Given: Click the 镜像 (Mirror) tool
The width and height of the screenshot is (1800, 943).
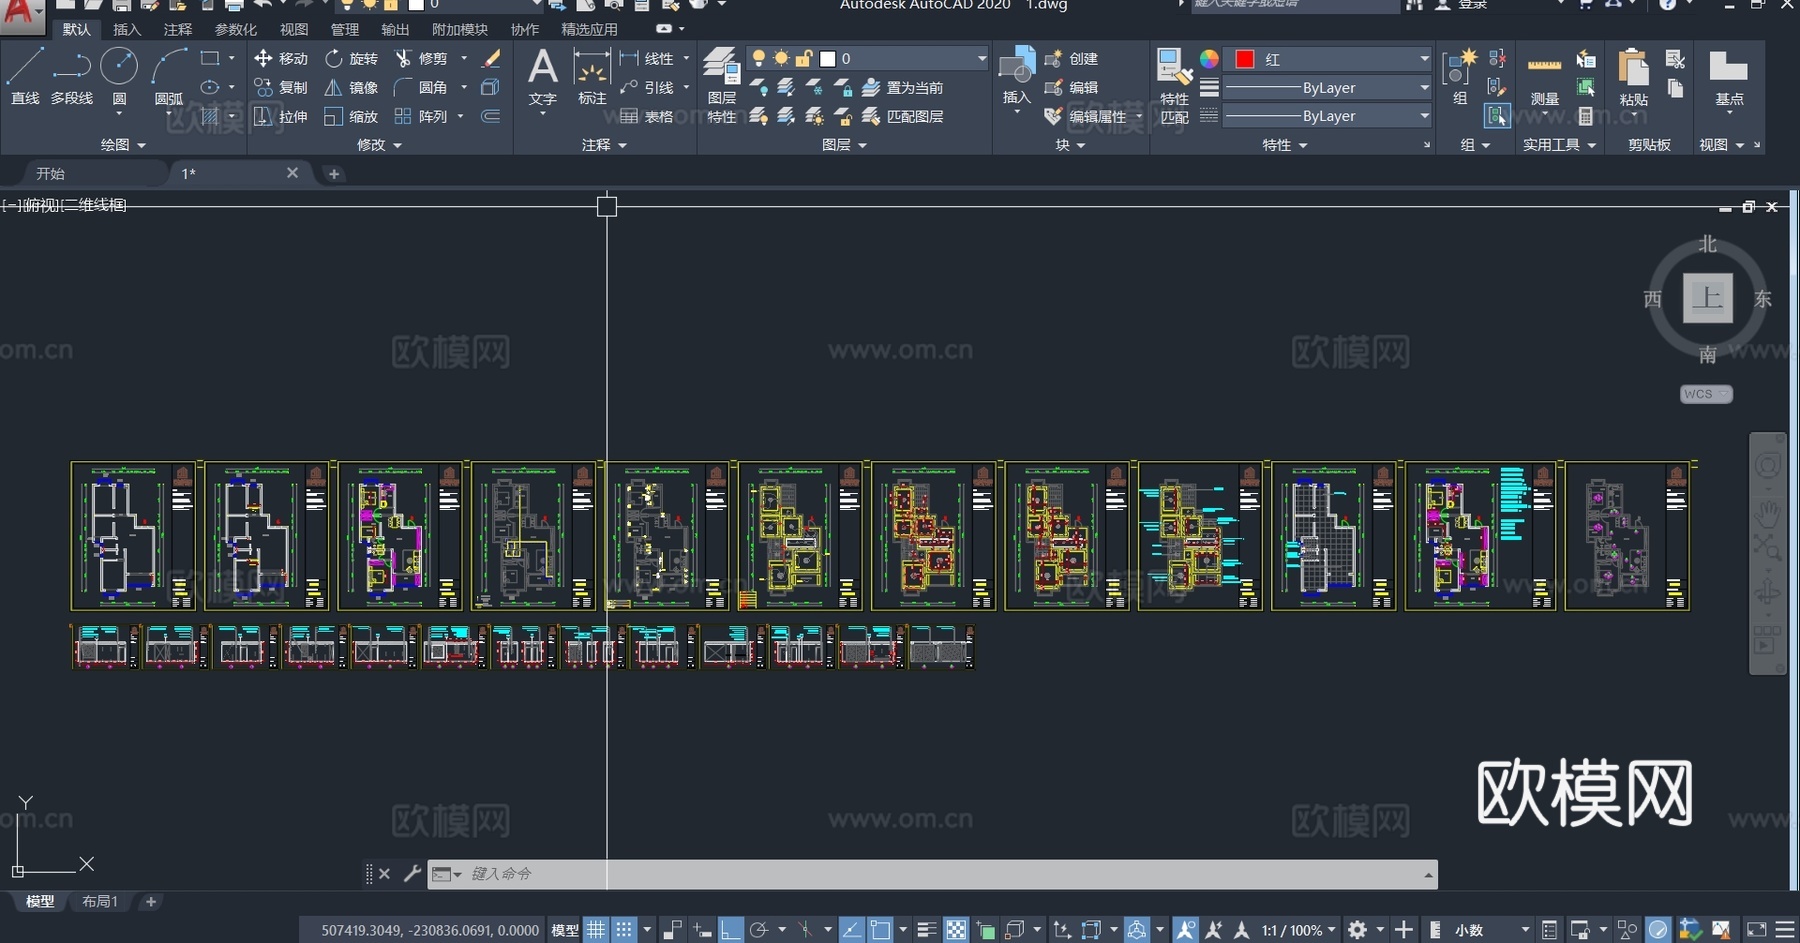Looking at the screenshot, I should (352, 88).
